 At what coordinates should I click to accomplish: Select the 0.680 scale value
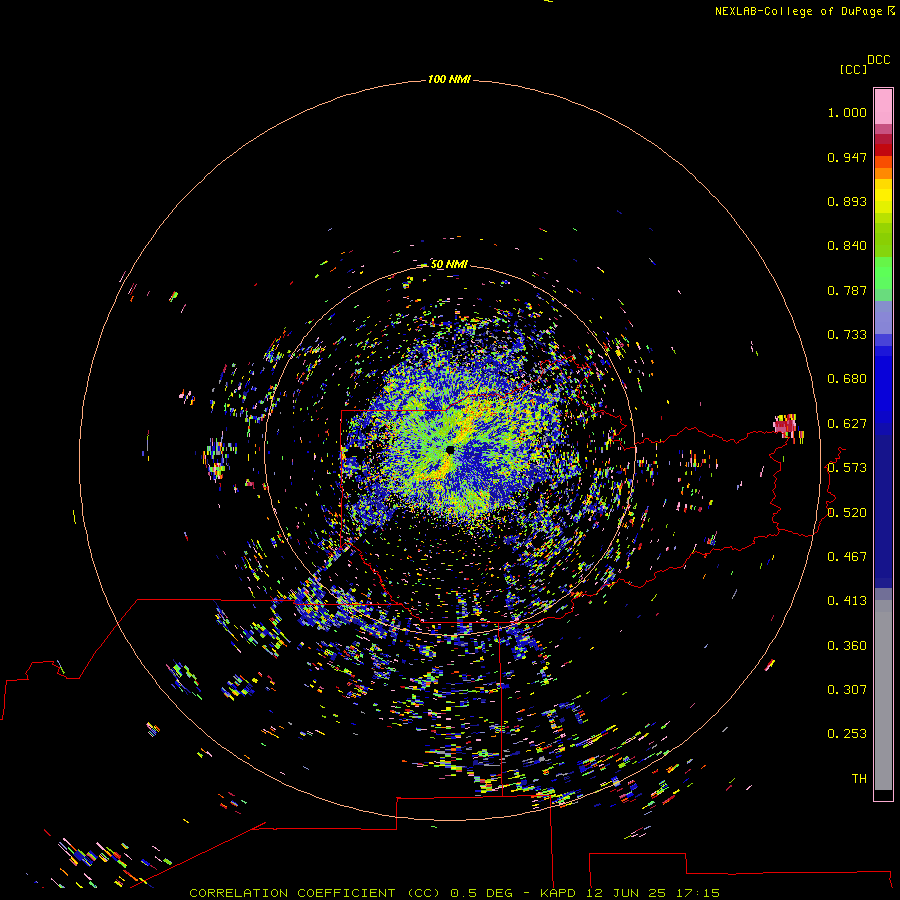pos(847,379)
